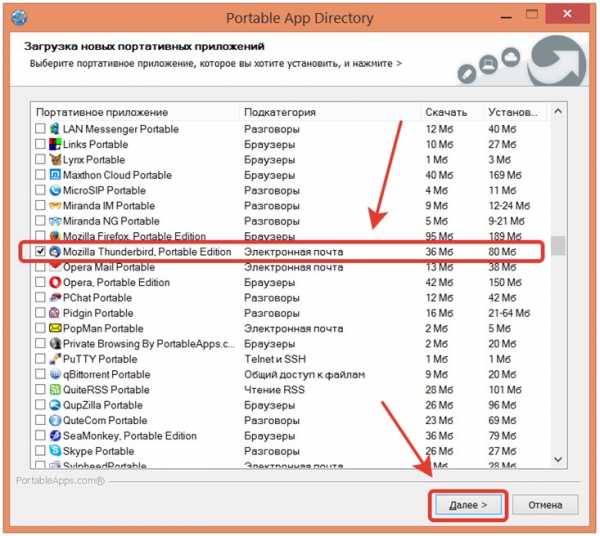Viewport: 600px width, 536px height.
Task: Enable the Lynx Portable checkbox
Action: [x=40, y=159]
